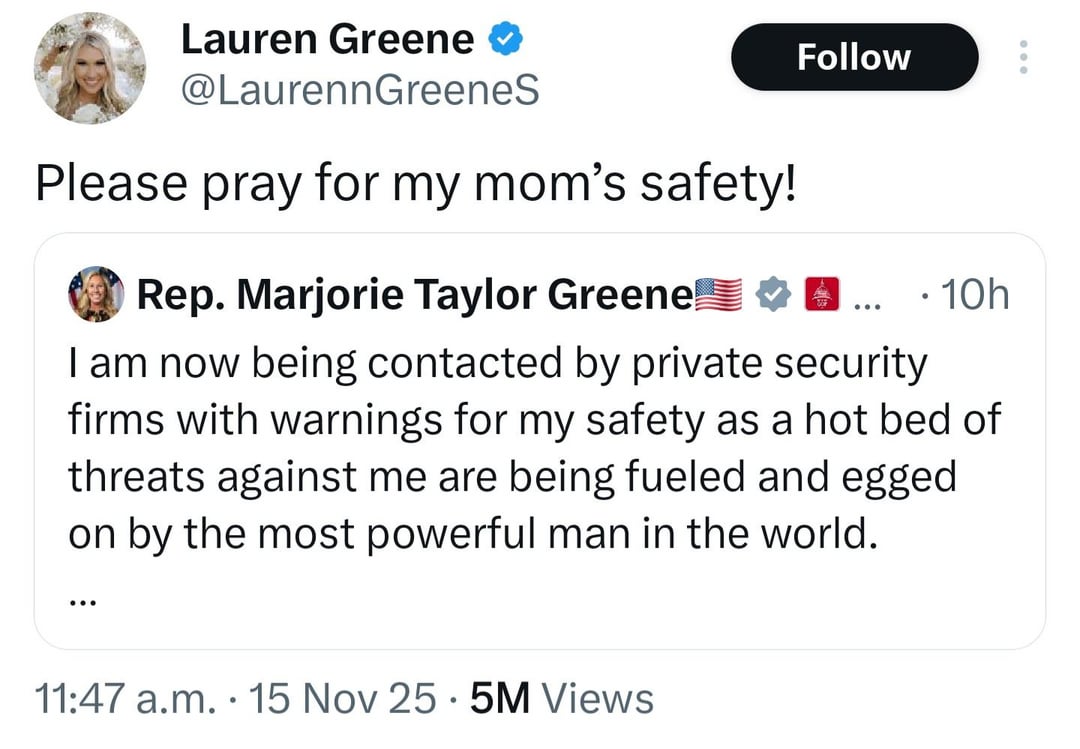Click the American flag emoji in quoted name

click(x=718, y=295)
